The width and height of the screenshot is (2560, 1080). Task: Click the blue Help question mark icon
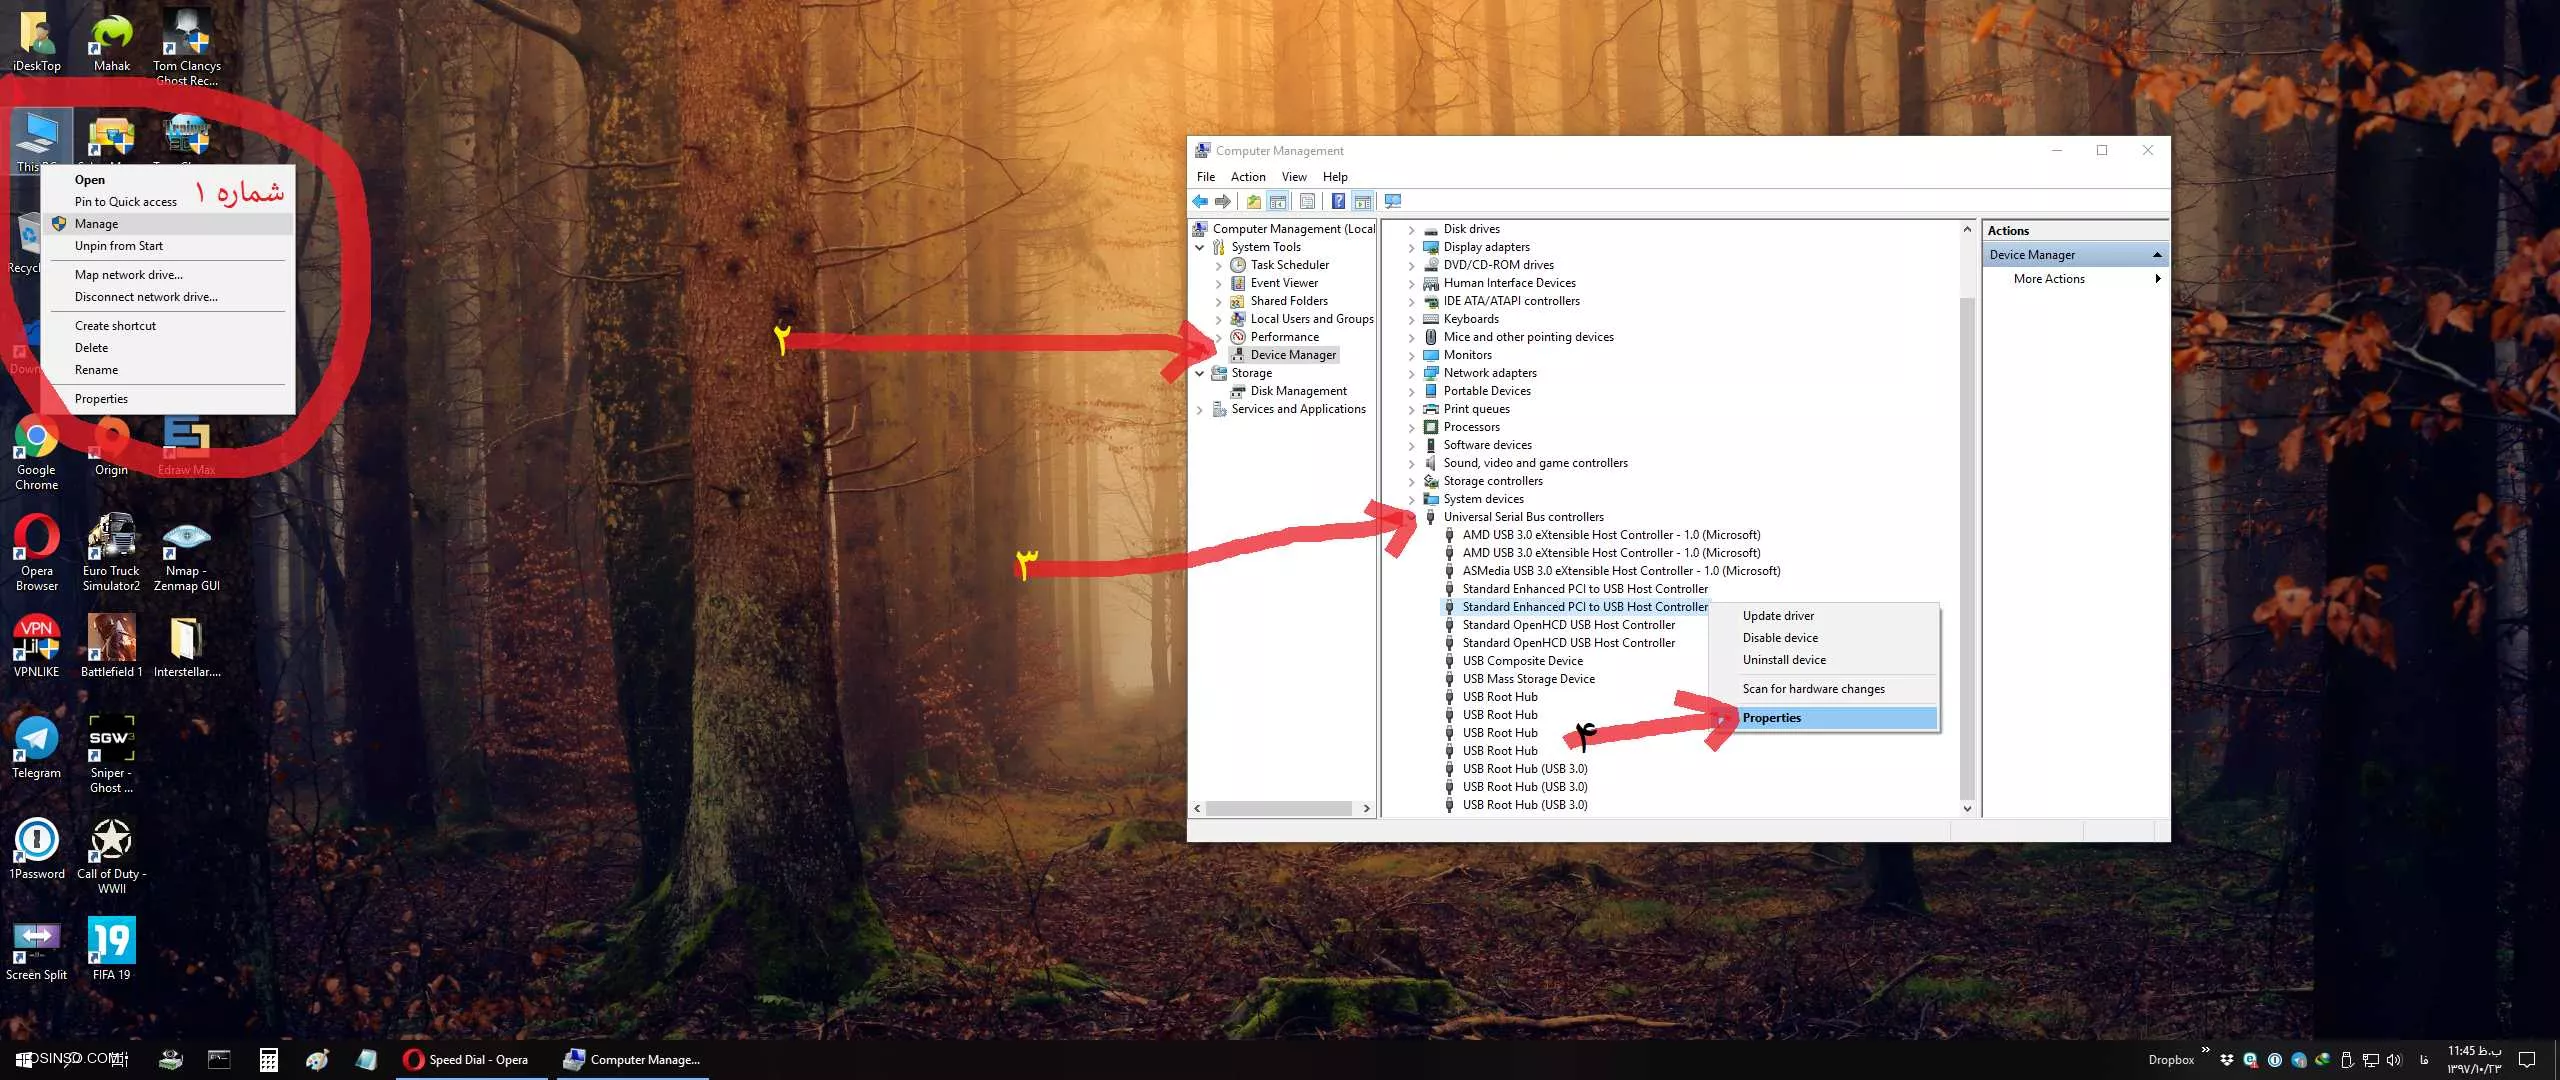pyautogui.click(x=1338, y=202)
